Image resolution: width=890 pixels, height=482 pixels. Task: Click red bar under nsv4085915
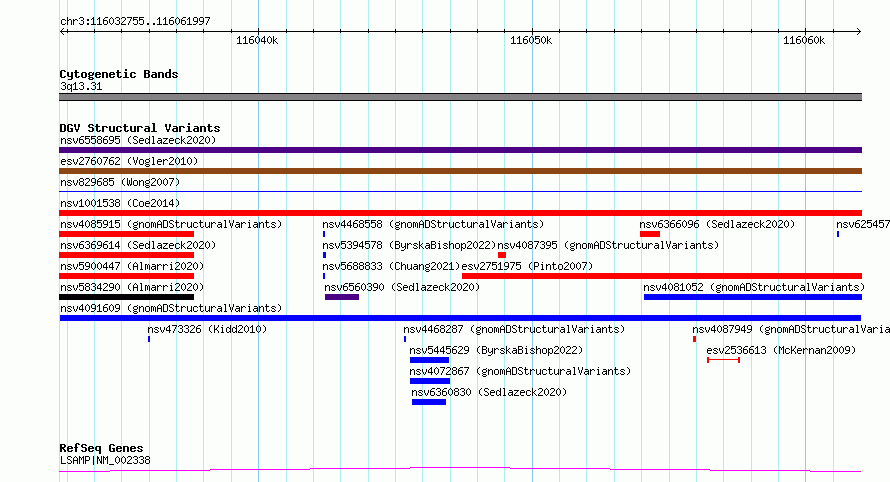tap(127, 234)
